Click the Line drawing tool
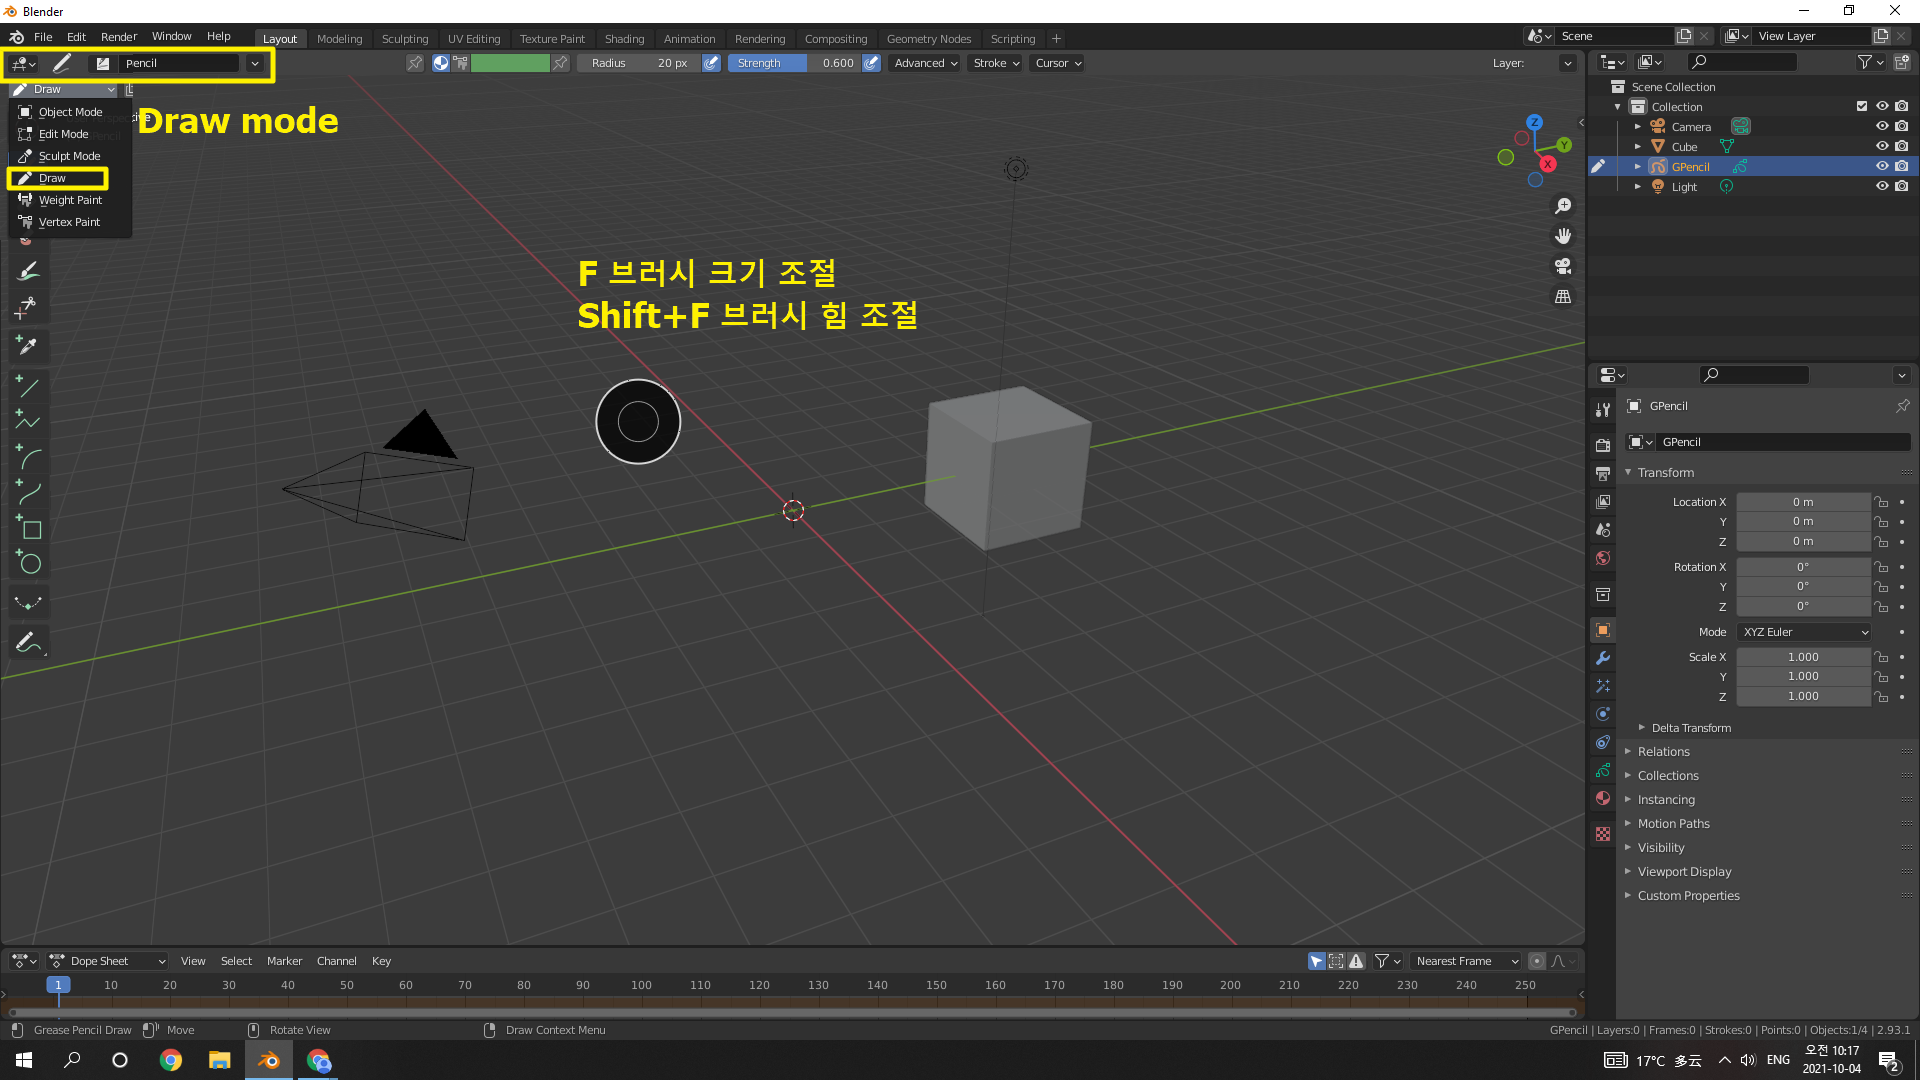The height and width of the screenshot is (1080, 1920). coord(27,387)
